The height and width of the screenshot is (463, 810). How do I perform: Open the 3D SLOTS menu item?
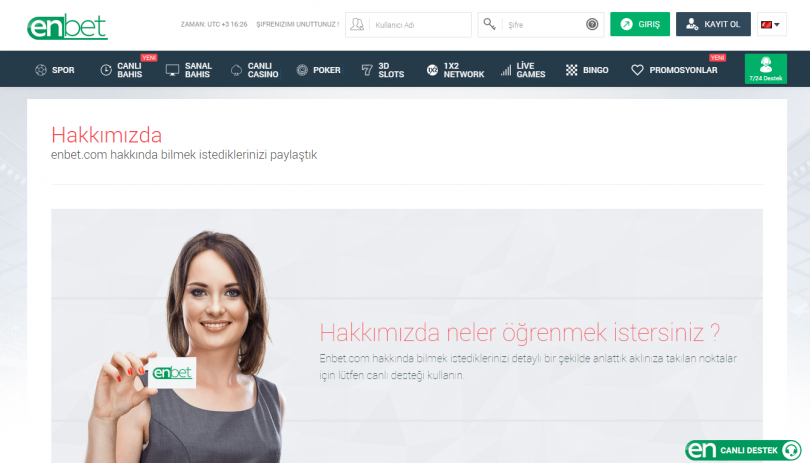point(383,70)
